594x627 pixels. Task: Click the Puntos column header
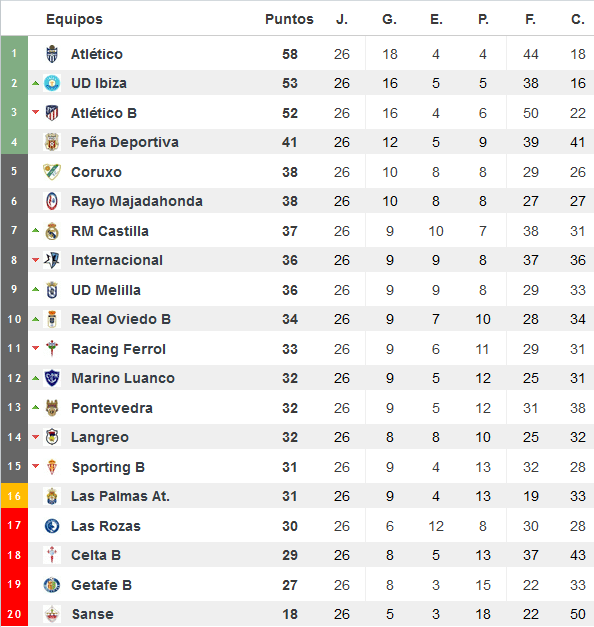click(x=289, y=19)
